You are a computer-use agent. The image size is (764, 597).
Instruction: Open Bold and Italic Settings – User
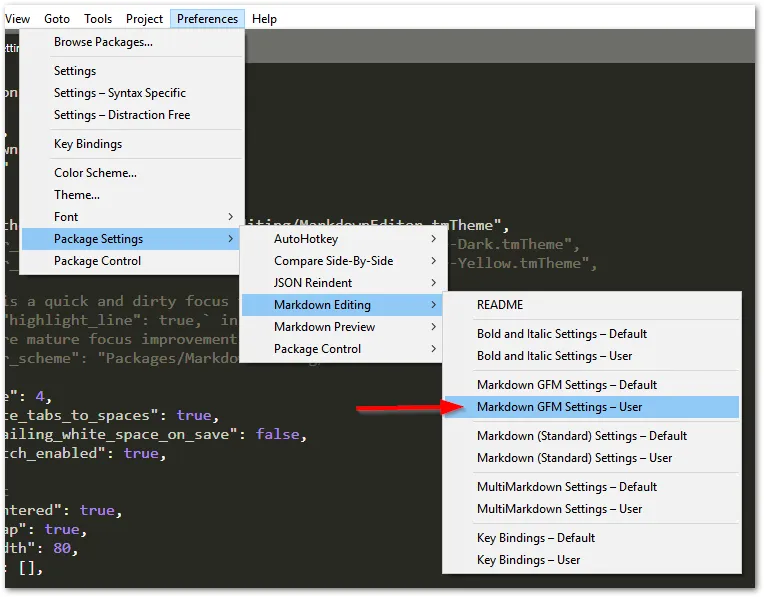[x=592, y=356]
